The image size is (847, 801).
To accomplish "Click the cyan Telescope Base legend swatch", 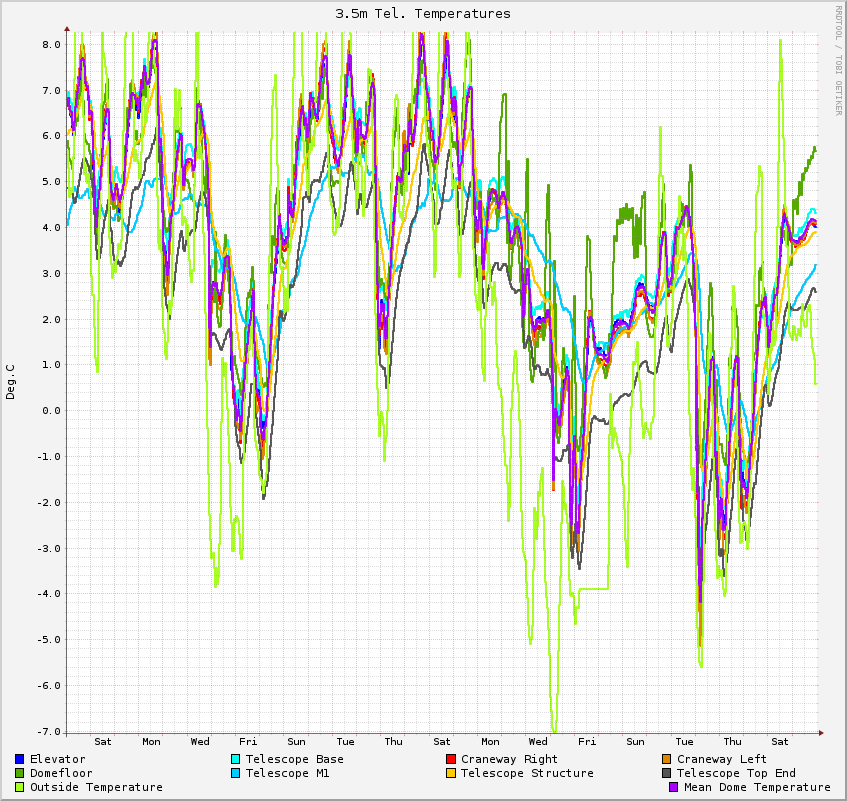I will tap(236, 759).
